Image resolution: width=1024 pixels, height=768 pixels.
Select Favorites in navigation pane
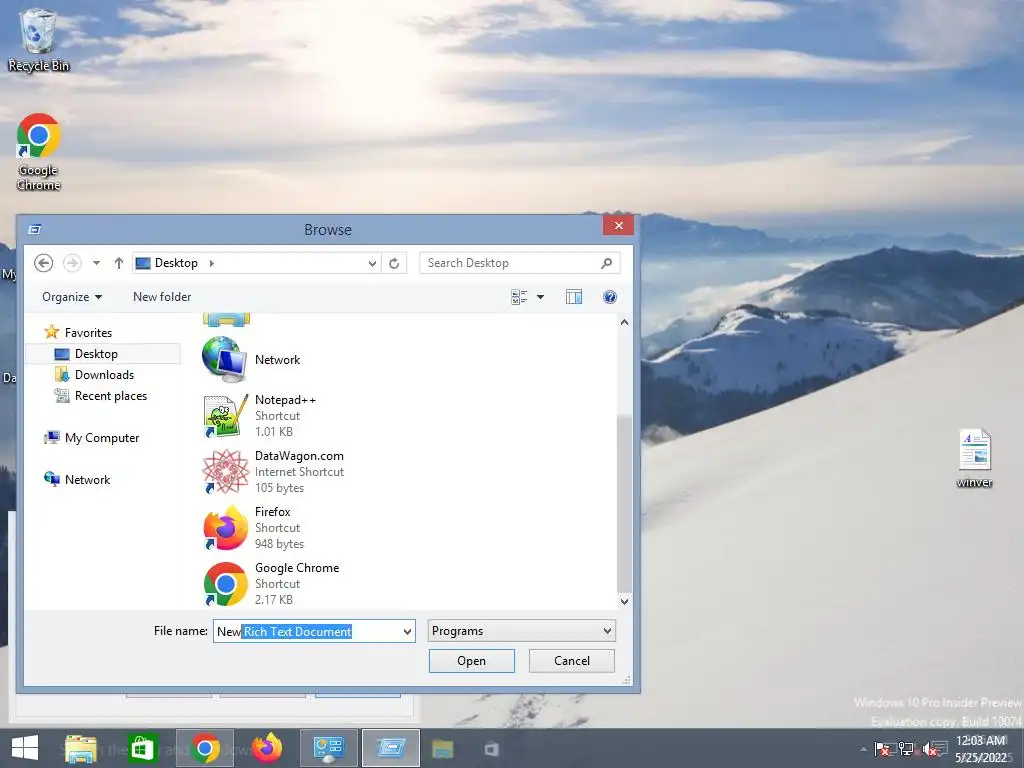point(78,332)
